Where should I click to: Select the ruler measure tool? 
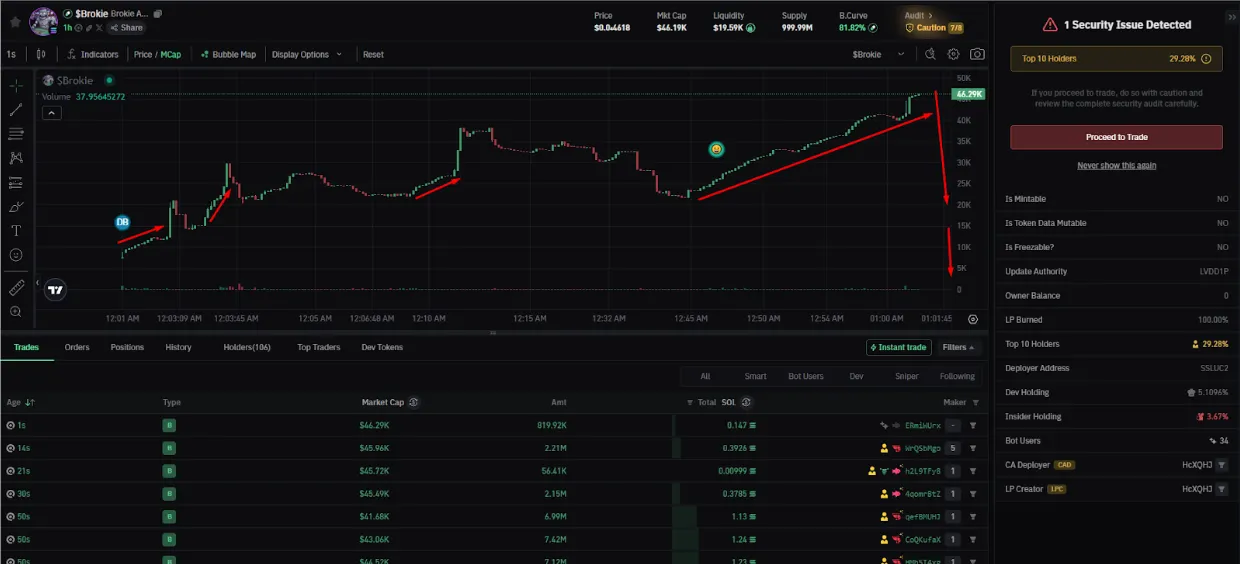pyautogui.click(x=16, y=287)
